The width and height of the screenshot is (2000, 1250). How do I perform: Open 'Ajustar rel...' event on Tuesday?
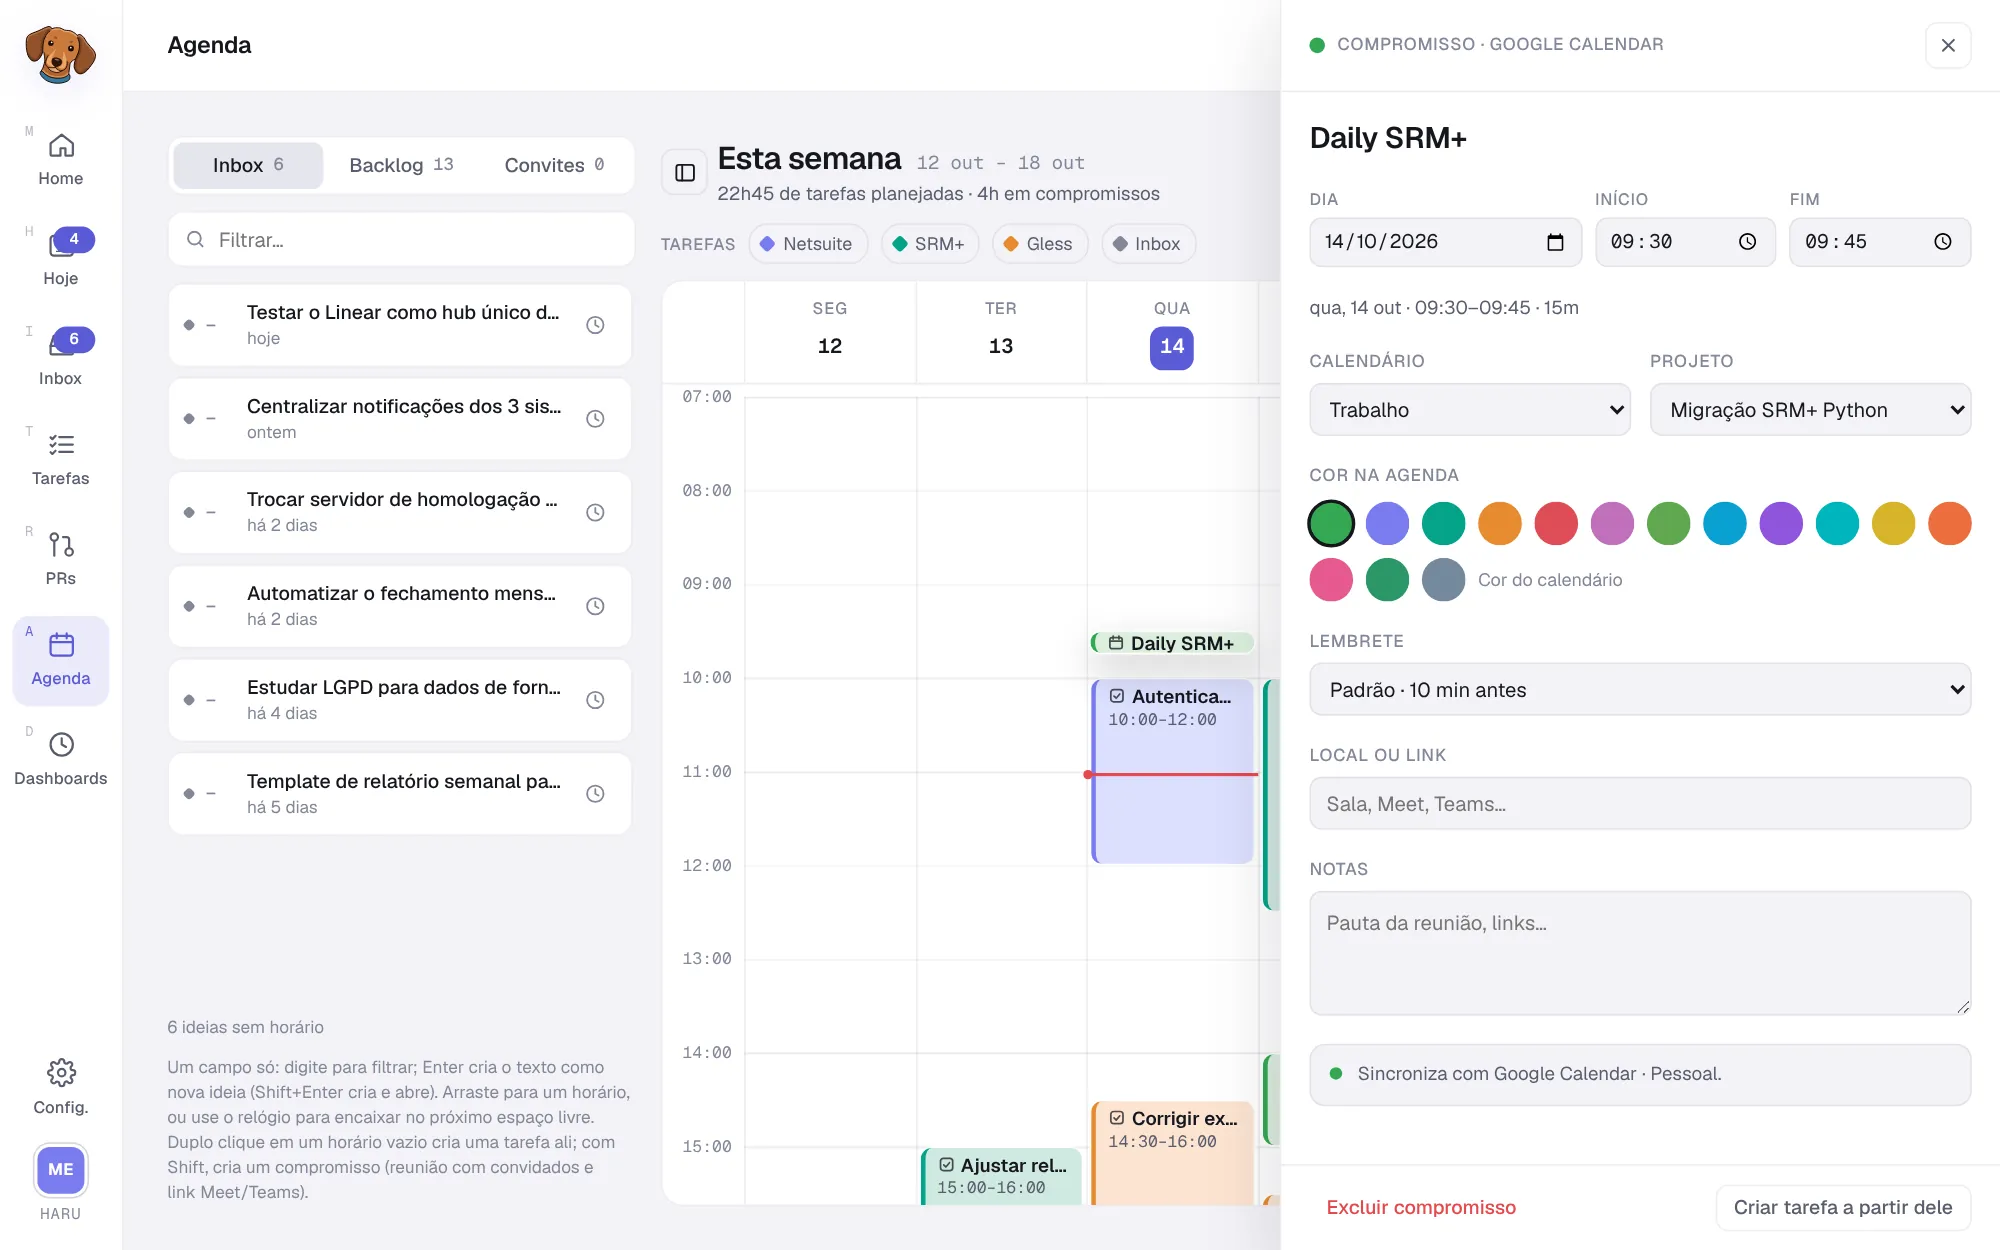pyautogui.click(x=1001, y=1176)
